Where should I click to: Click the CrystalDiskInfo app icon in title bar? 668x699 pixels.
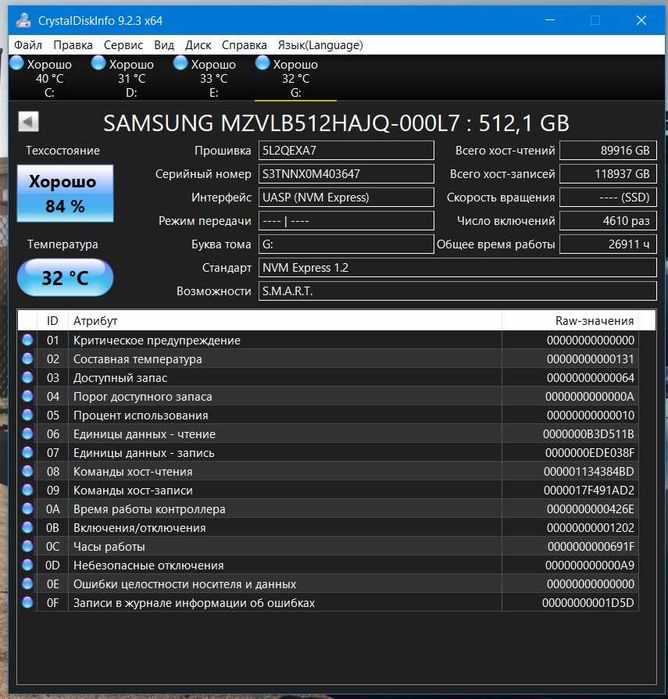(x=23, y=21)
